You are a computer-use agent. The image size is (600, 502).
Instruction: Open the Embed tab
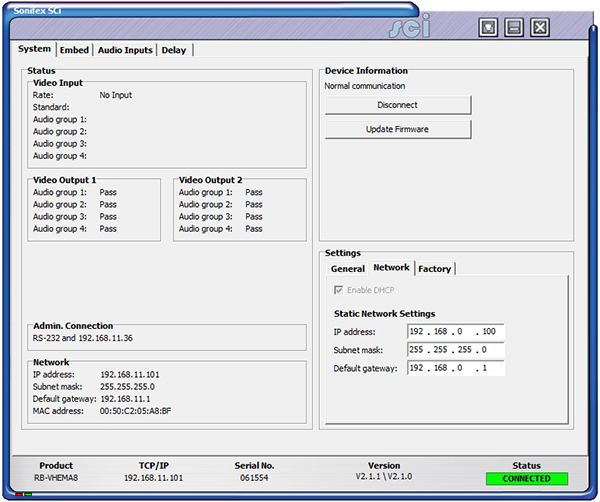pos(74,50)
